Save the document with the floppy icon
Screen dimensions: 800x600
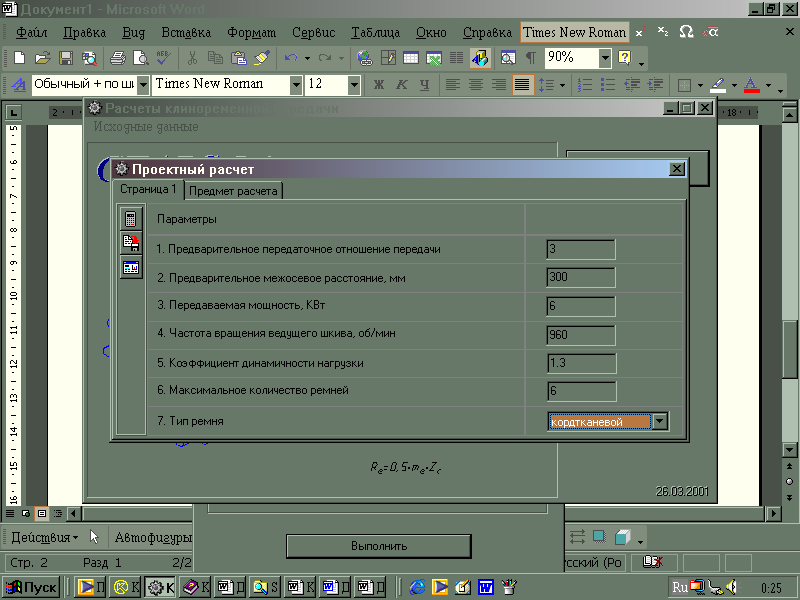[66, 58]
